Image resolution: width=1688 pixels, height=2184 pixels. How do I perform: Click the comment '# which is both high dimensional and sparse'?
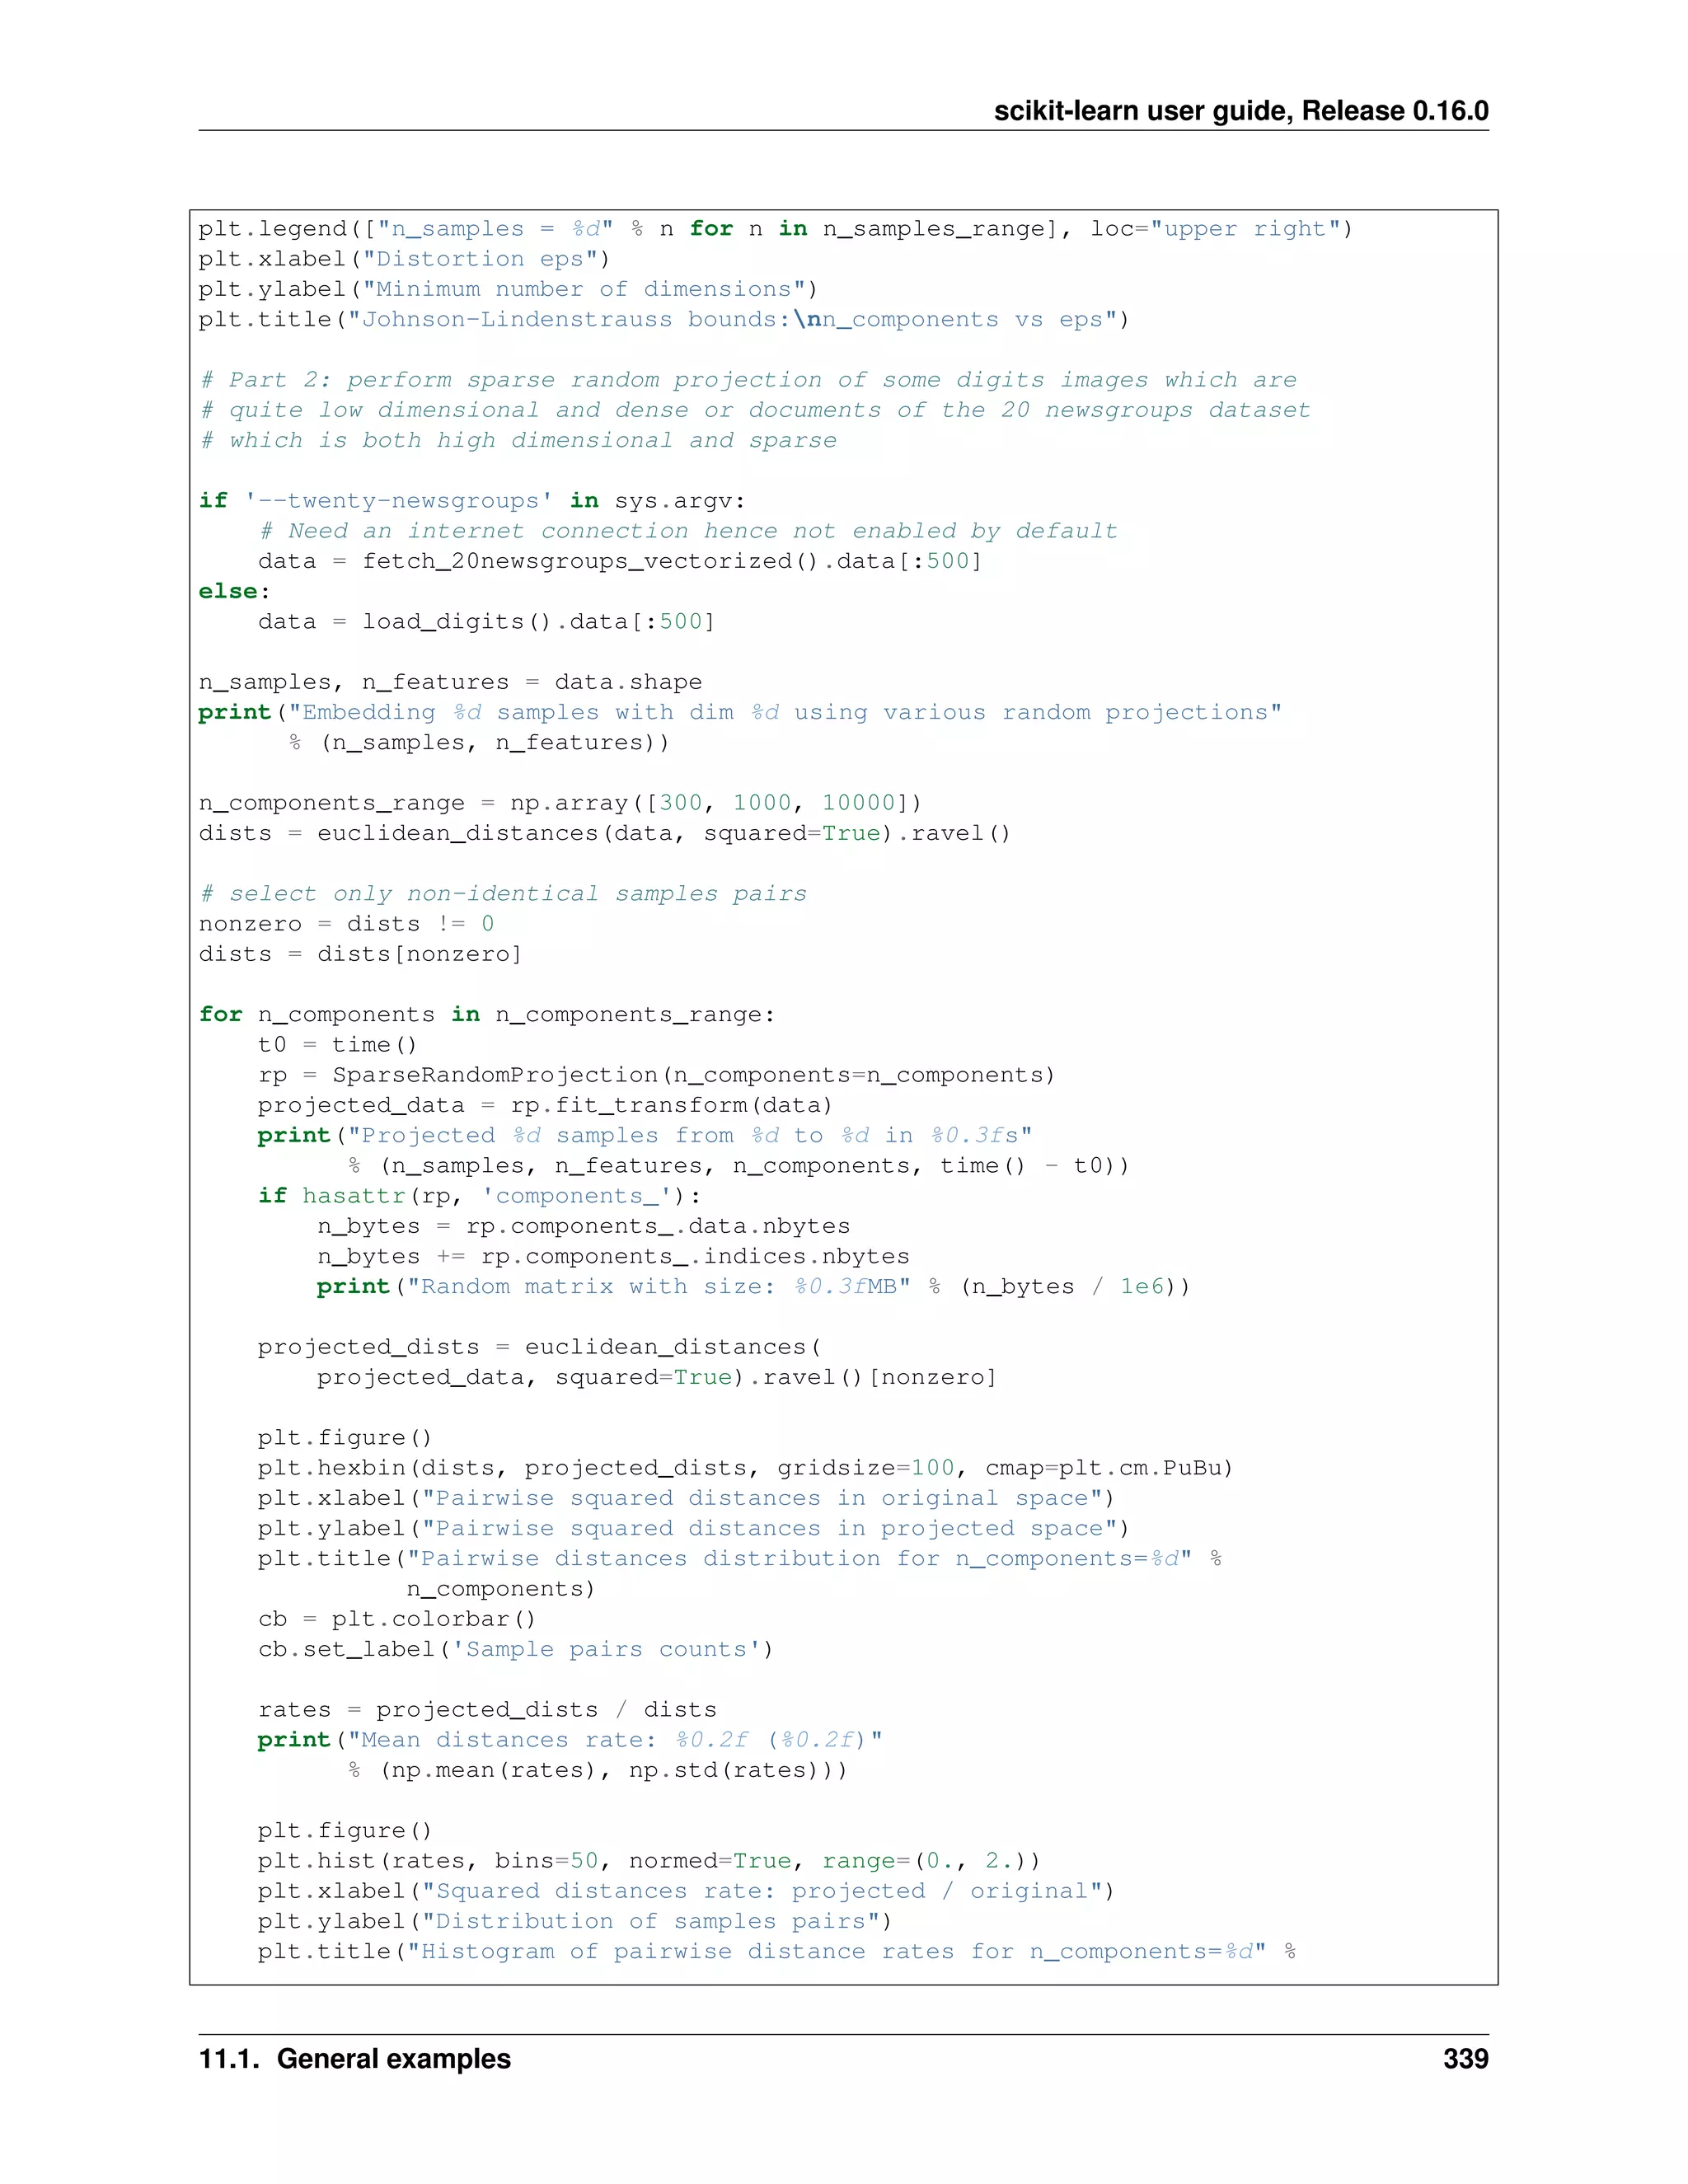(x=518, y=440)
